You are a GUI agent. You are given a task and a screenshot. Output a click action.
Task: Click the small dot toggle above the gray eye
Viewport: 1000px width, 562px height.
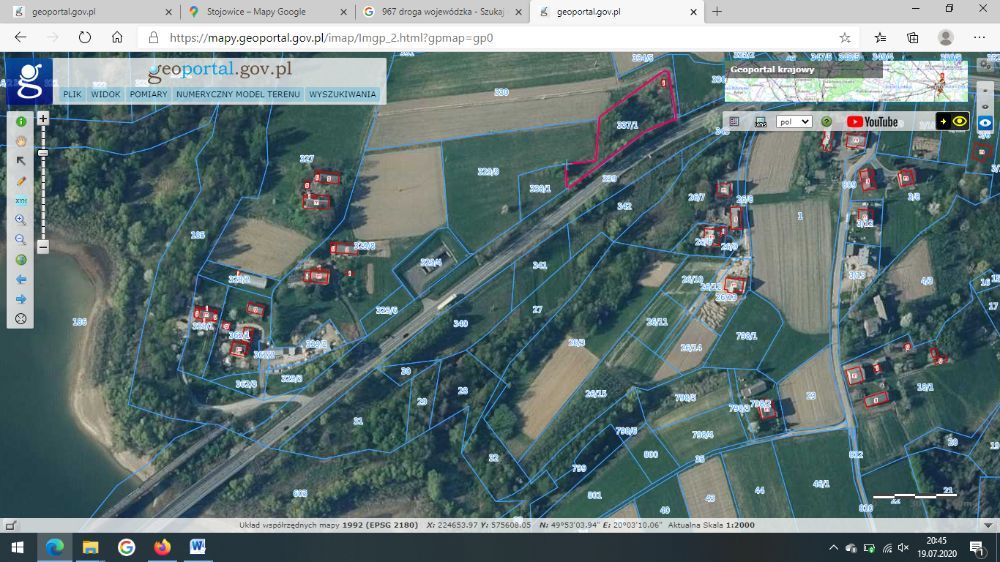(985, 91)
